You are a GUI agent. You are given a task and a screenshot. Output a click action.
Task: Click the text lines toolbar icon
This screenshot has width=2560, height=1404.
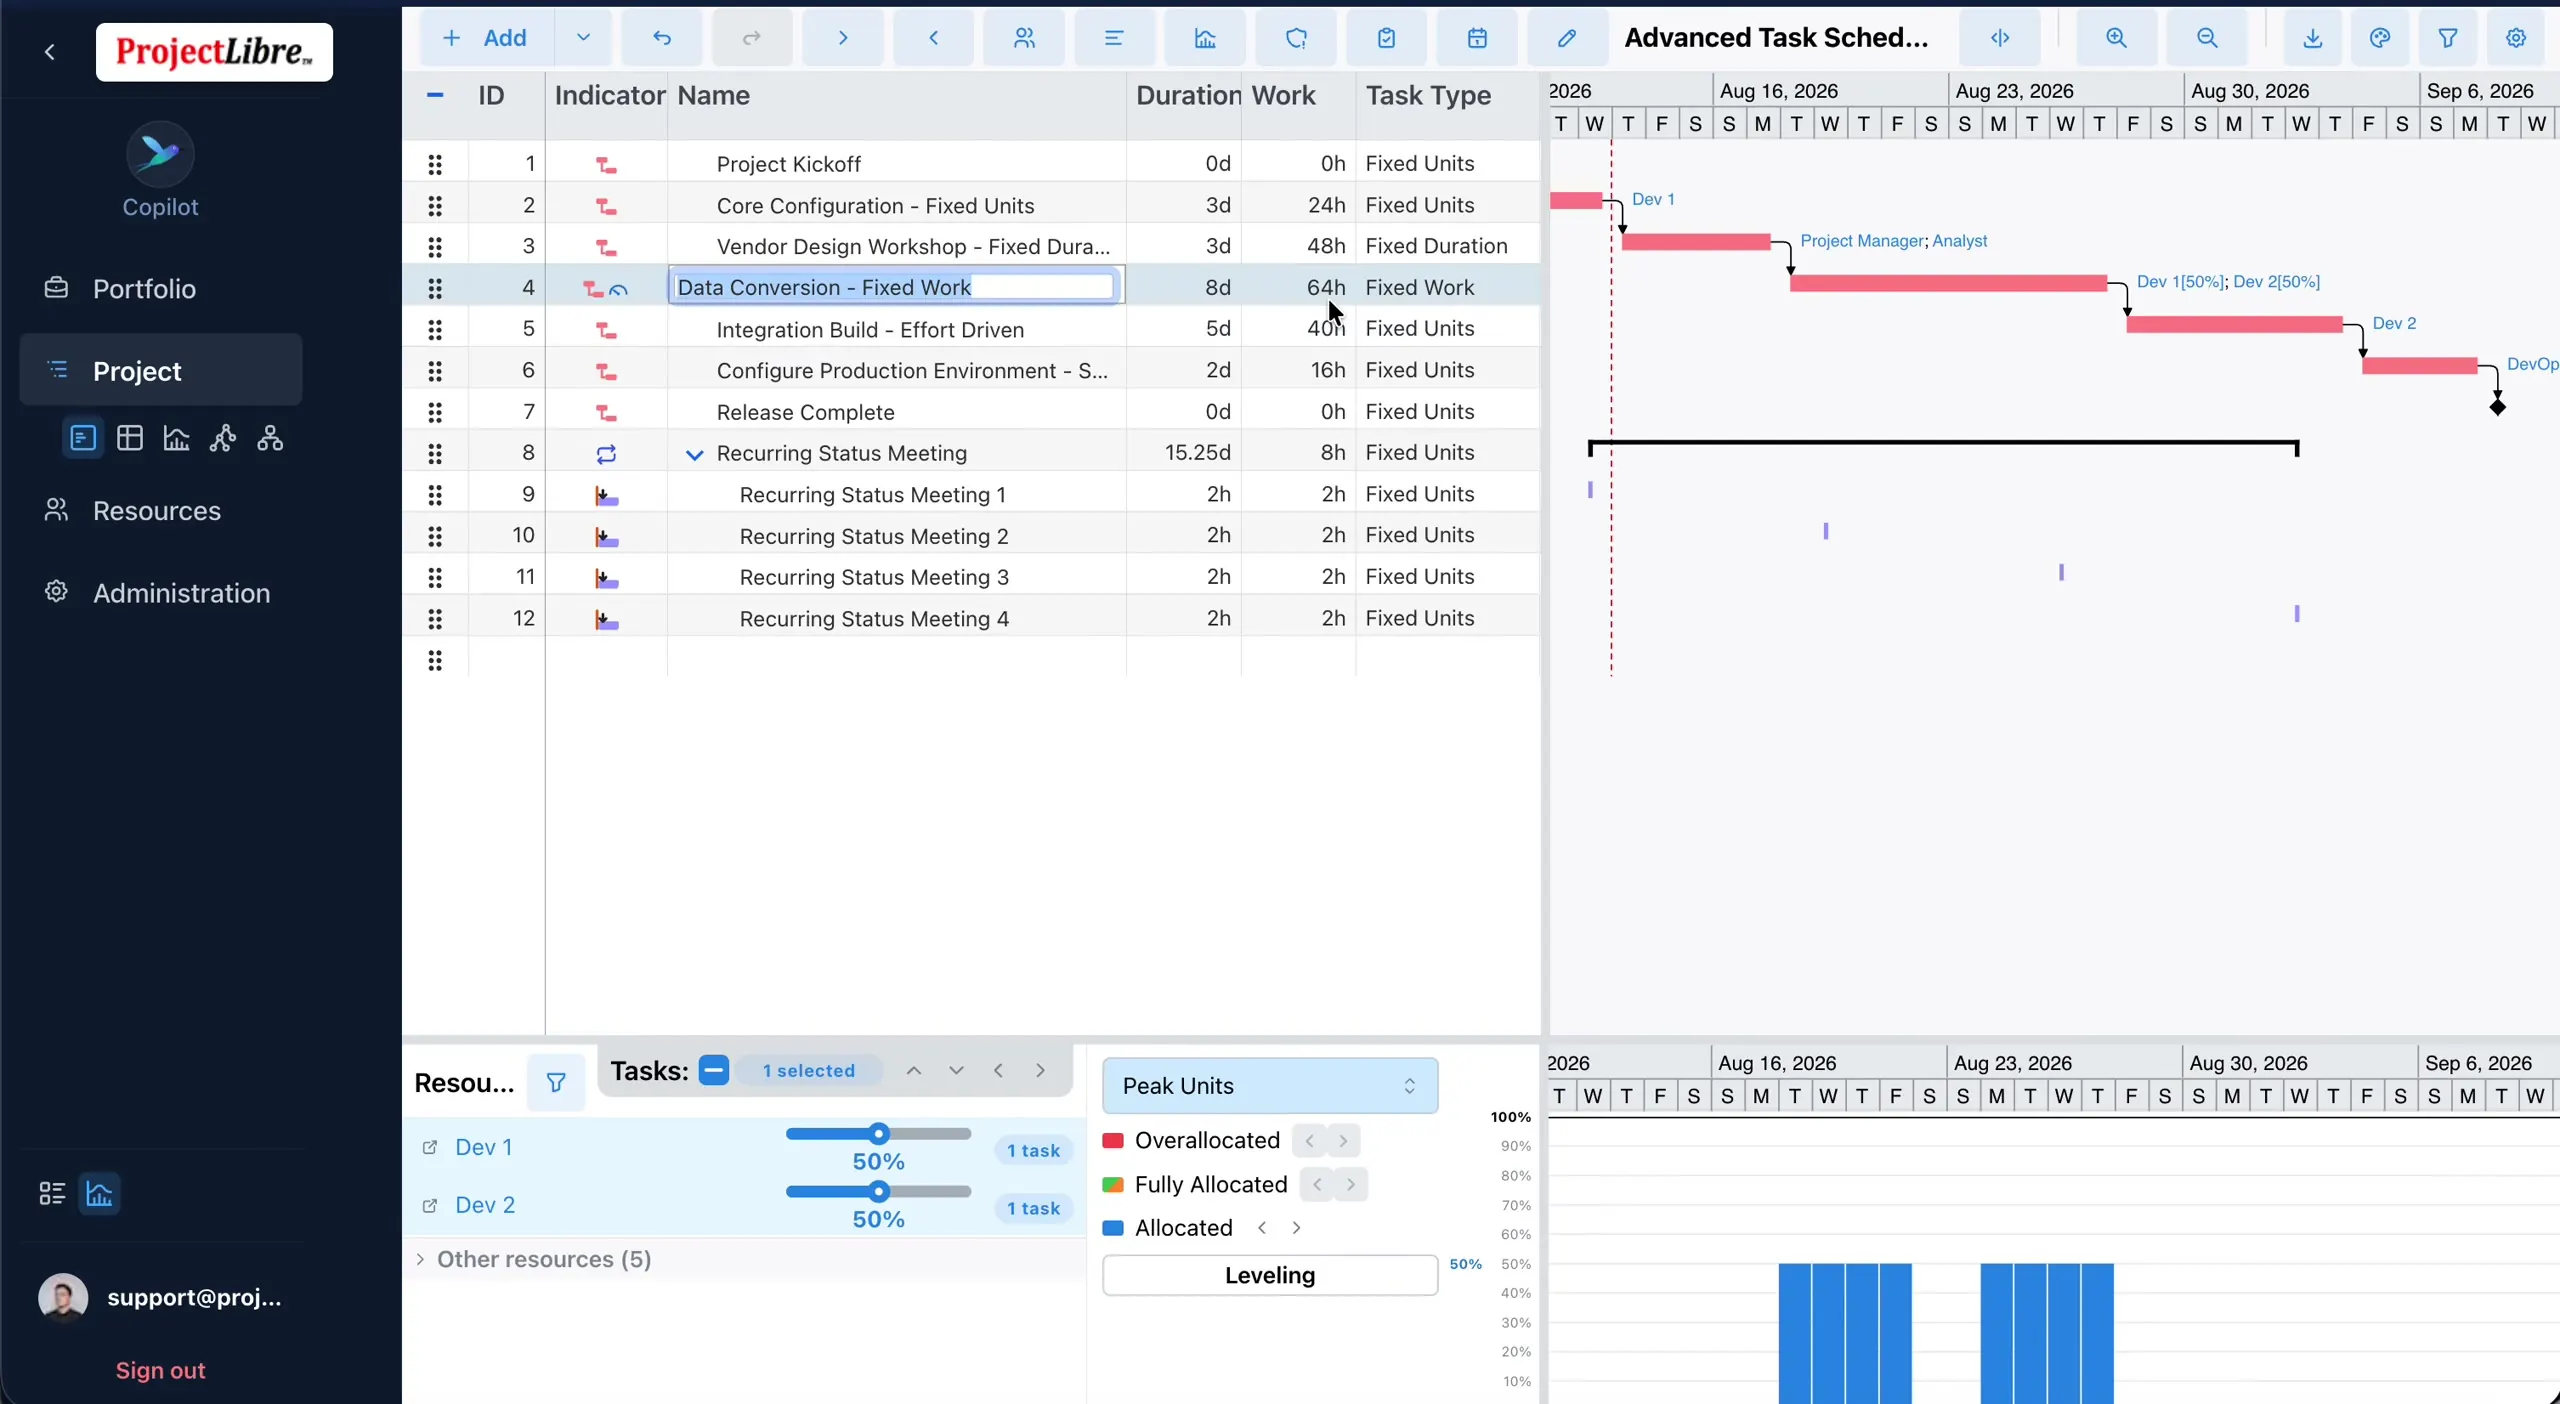1114,38
